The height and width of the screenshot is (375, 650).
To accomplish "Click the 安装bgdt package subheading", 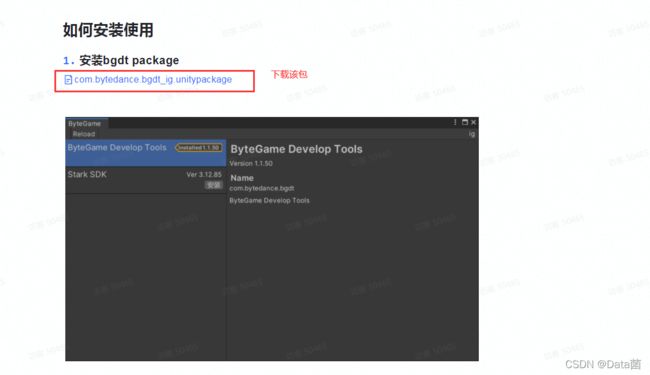I will tap(129, 60).
